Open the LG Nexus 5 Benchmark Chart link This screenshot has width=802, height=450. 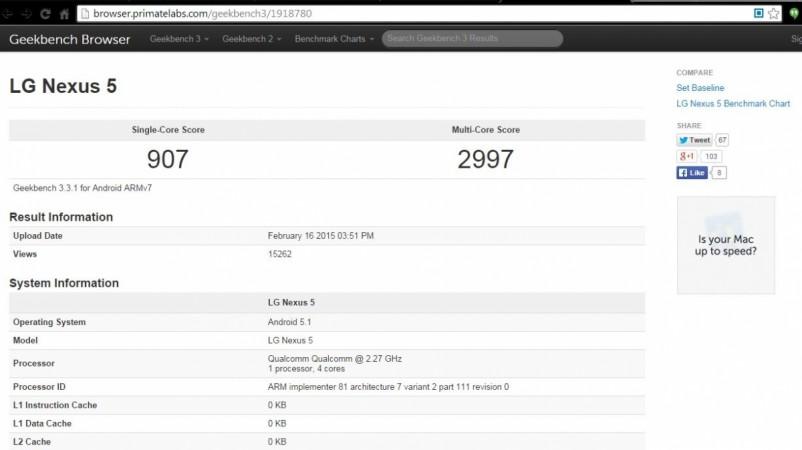(x=733, y=103)
